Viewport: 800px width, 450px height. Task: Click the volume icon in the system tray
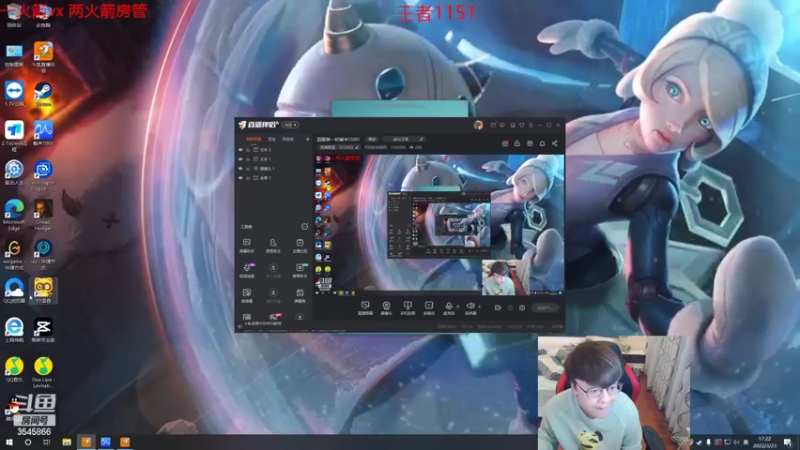[x=736, y=442]
